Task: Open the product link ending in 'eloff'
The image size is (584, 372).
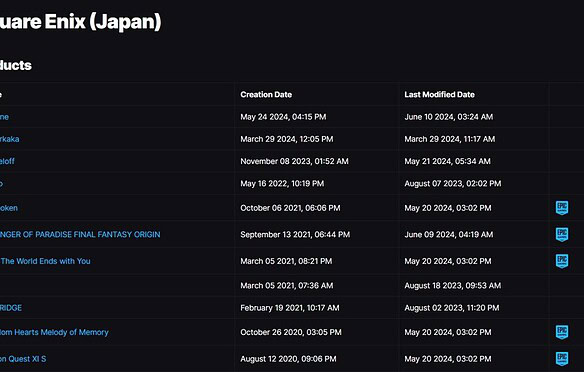Action: click(x=7, y=161)
